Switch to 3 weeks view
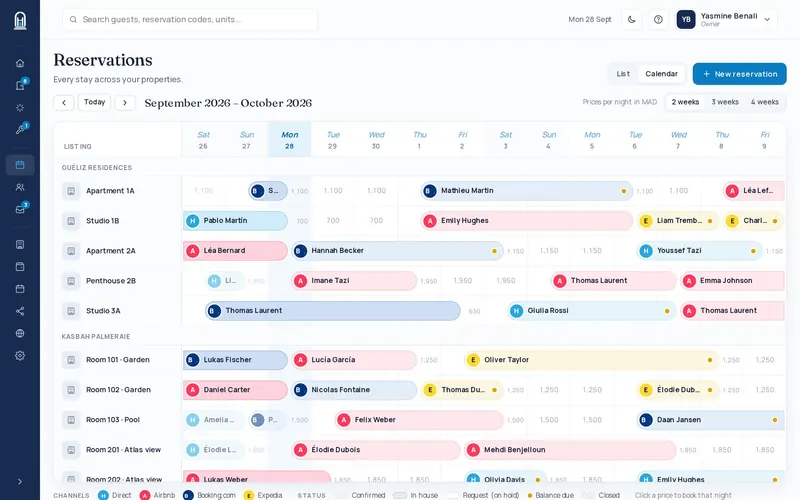800x500 pixels. point(725,102)
